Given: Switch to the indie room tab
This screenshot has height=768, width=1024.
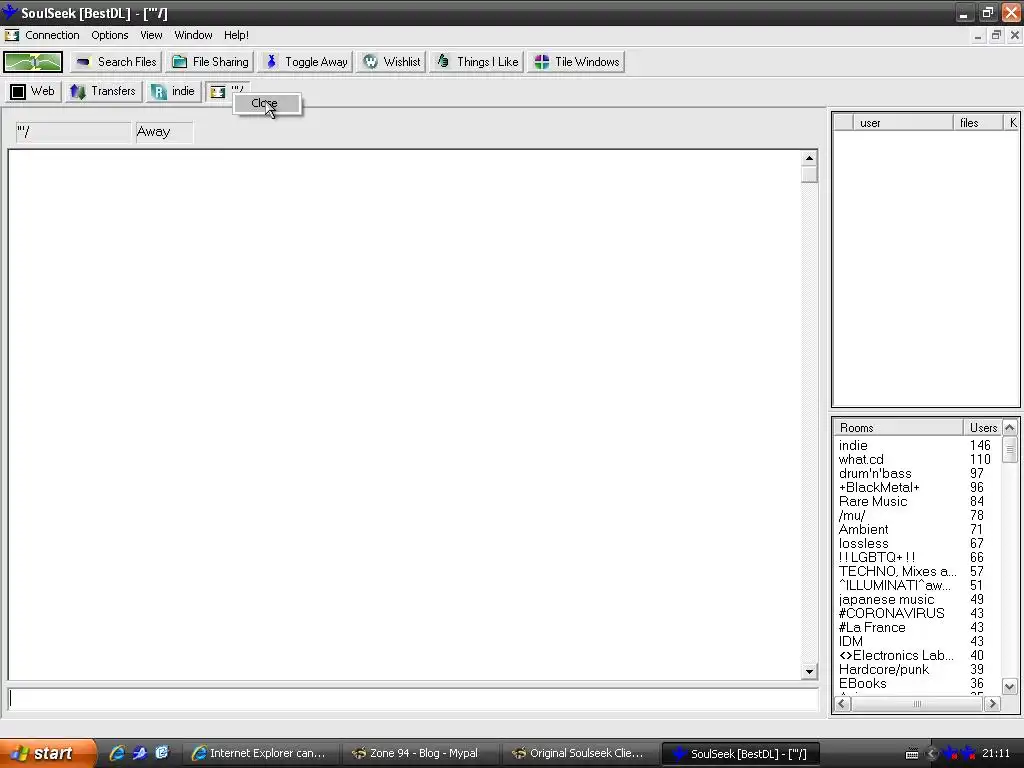Looking at the screenshot, I should [173, 91].
